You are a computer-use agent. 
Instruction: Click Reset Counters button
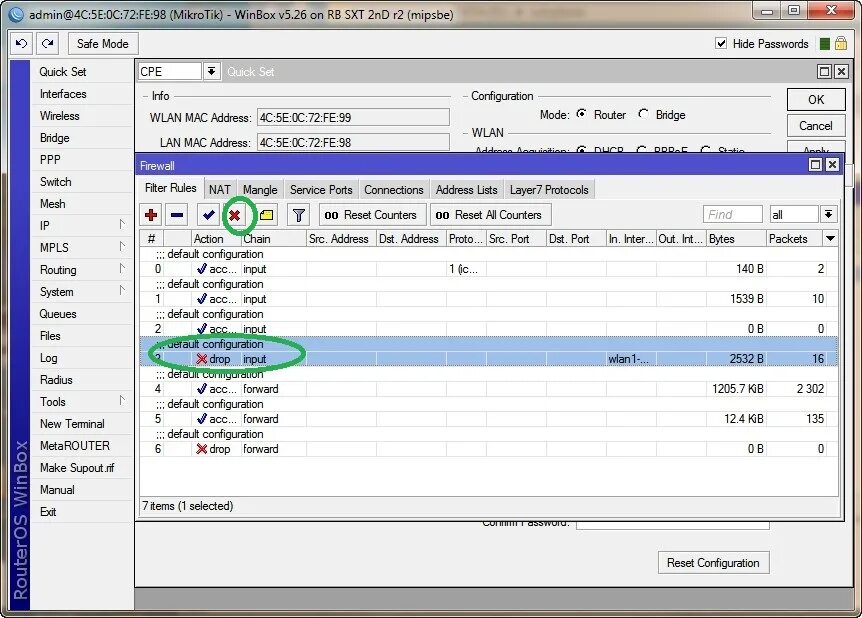point(372,215)
